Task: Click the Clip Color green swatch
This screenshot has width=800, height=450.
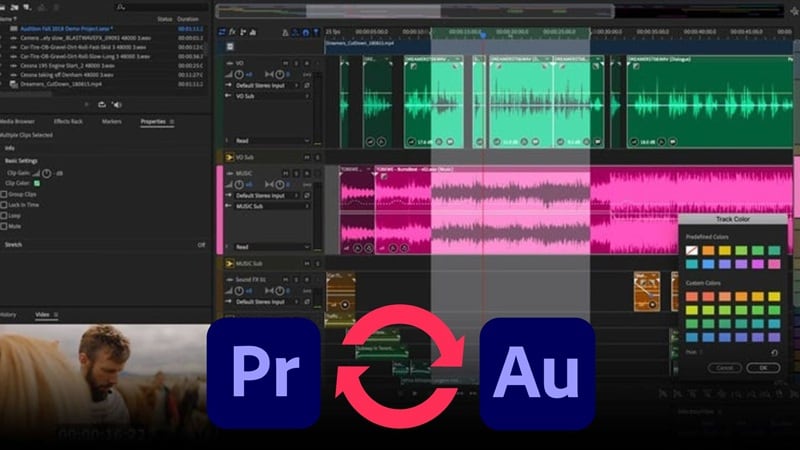Action: point(37,183)
